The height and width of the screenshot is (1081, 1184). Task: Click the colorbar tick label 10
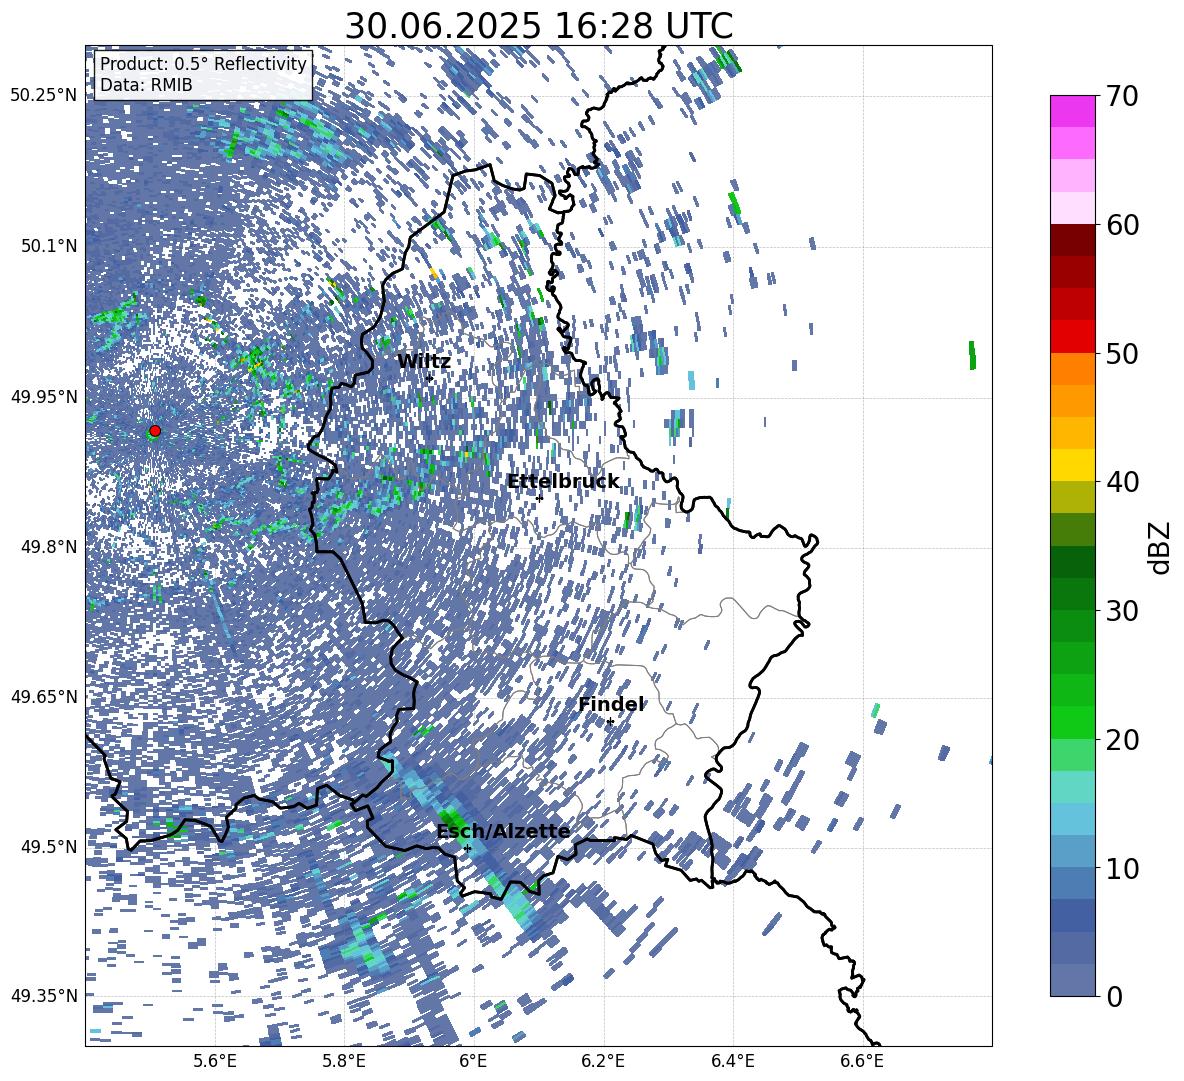pos(1123,868)
